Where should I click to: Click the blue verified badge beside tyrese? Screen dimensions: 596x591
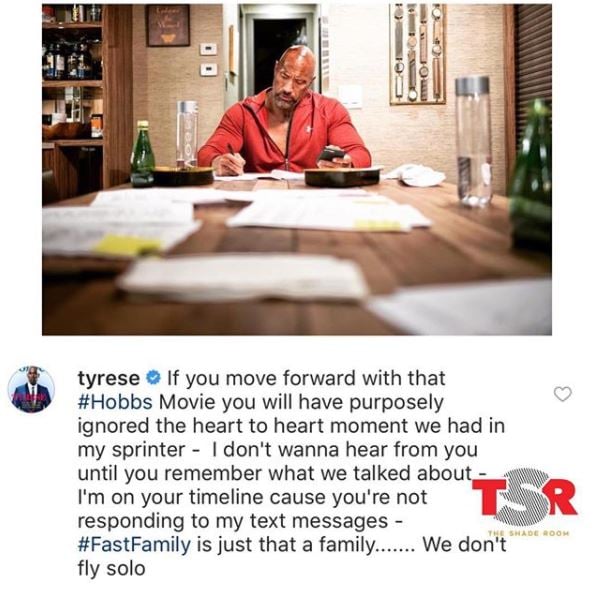153,378
